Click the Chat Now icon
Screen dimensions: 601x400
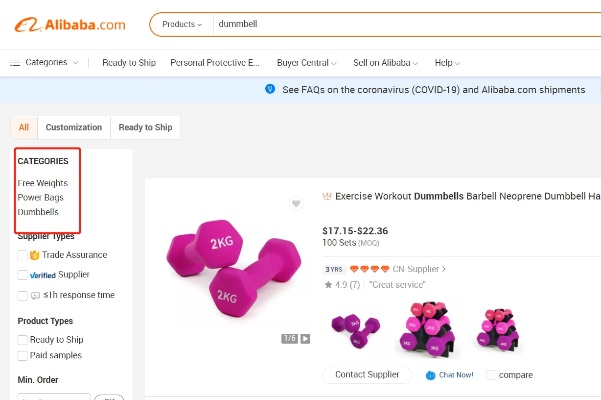coord(430,375)
